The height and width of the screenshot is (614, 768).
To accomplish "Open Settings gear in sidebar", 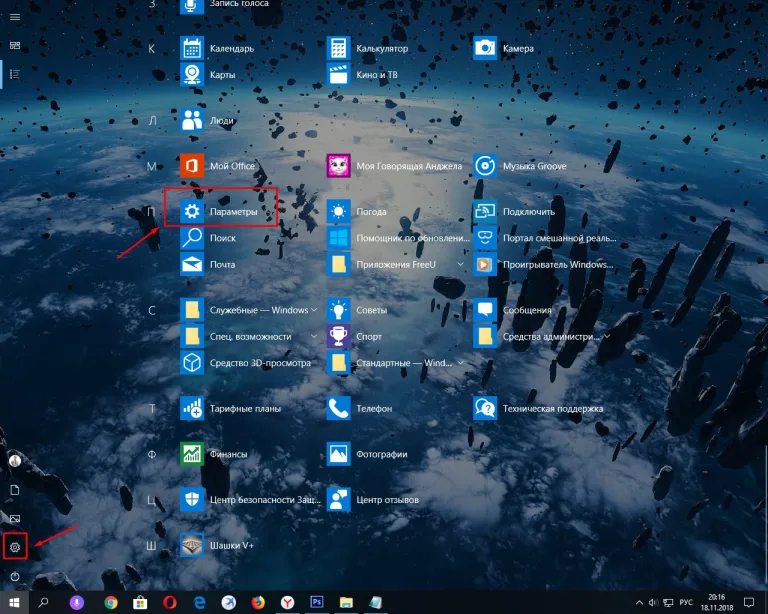I will click(x=15, y=547).
